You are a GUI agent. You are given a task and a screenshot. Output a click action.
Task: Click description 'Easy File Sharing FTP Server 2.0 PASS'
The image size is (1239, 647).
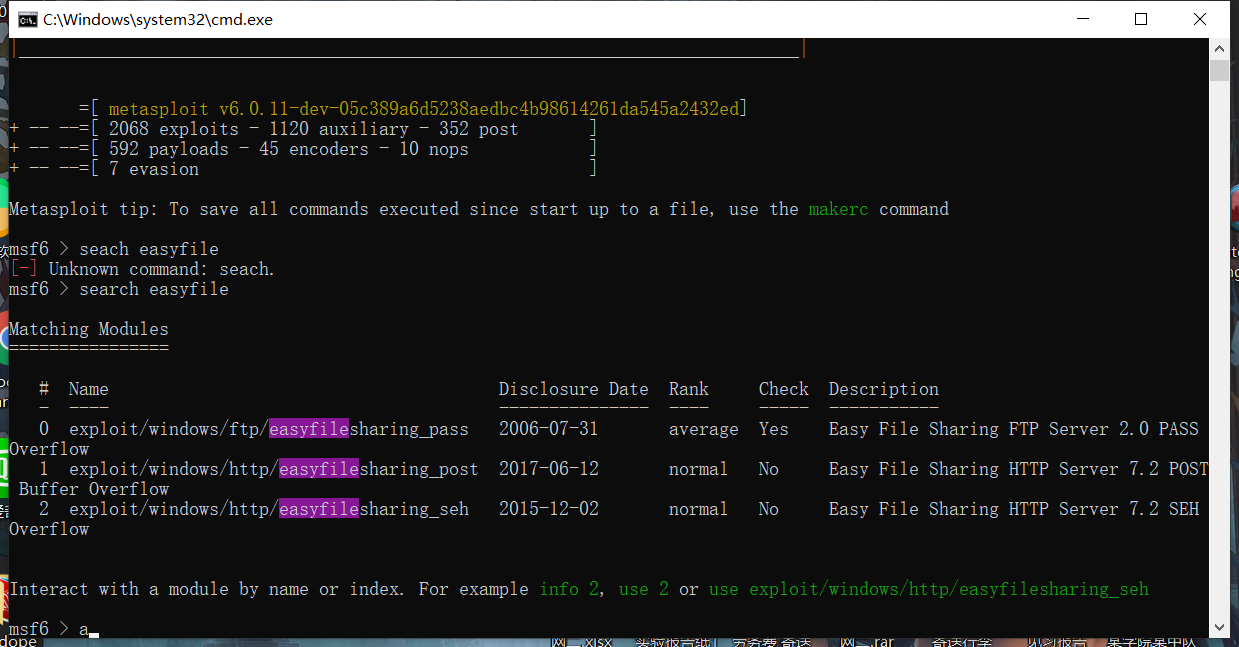click(1014, 429)
